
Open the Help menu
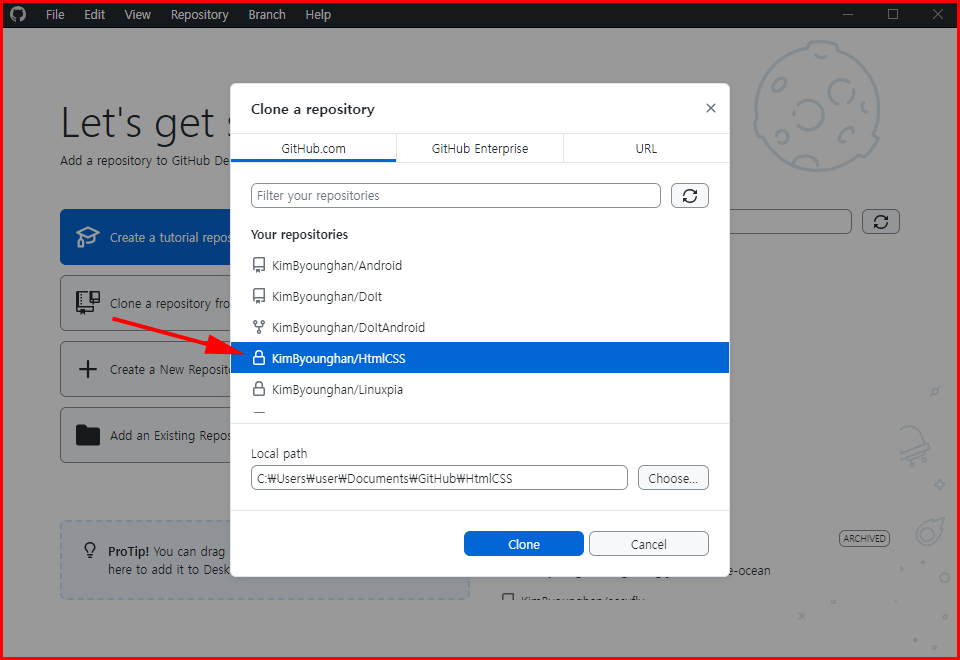coord(318,15)
